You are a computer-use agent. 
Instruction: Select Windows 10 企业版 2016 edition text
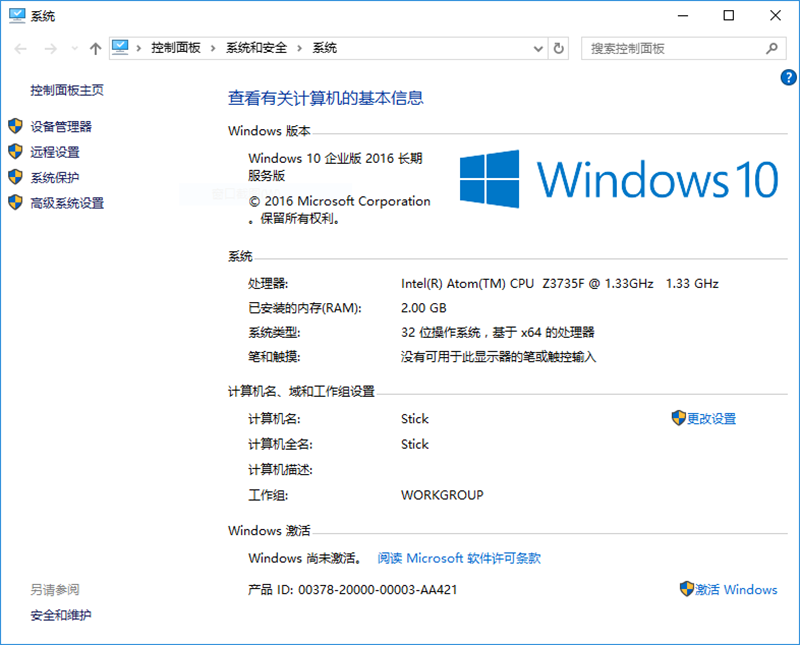point(335,167)
